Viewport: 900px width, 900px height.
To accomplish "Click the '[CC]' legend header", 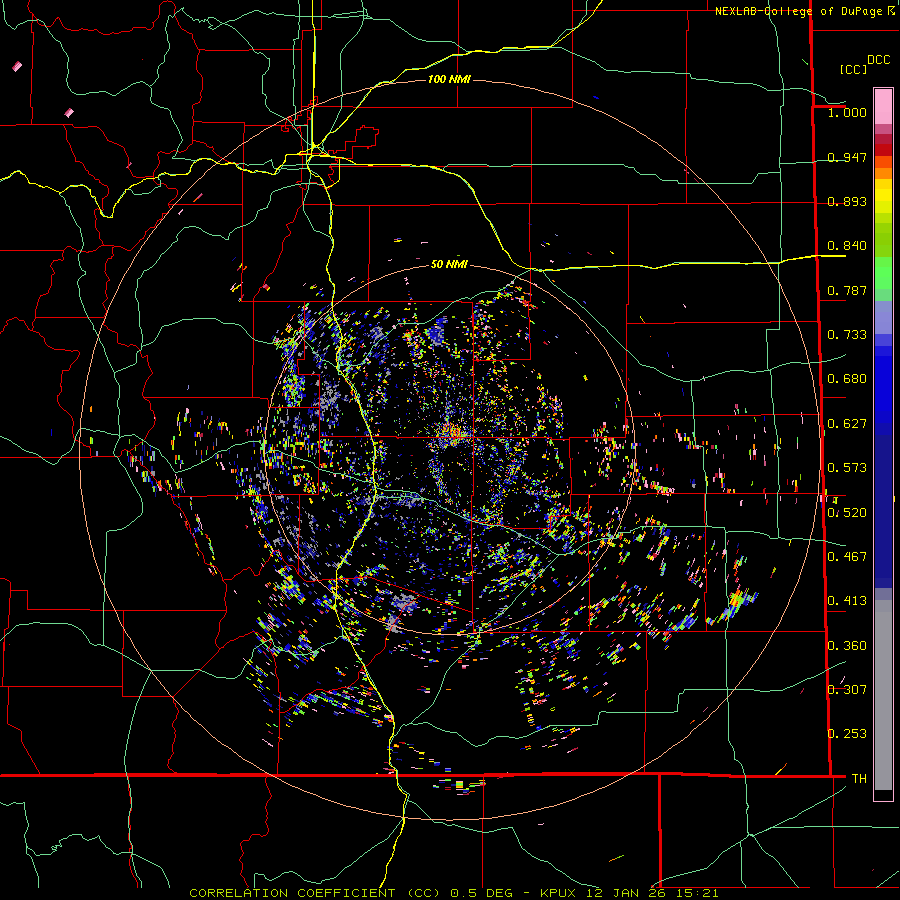I will (853, 69).
